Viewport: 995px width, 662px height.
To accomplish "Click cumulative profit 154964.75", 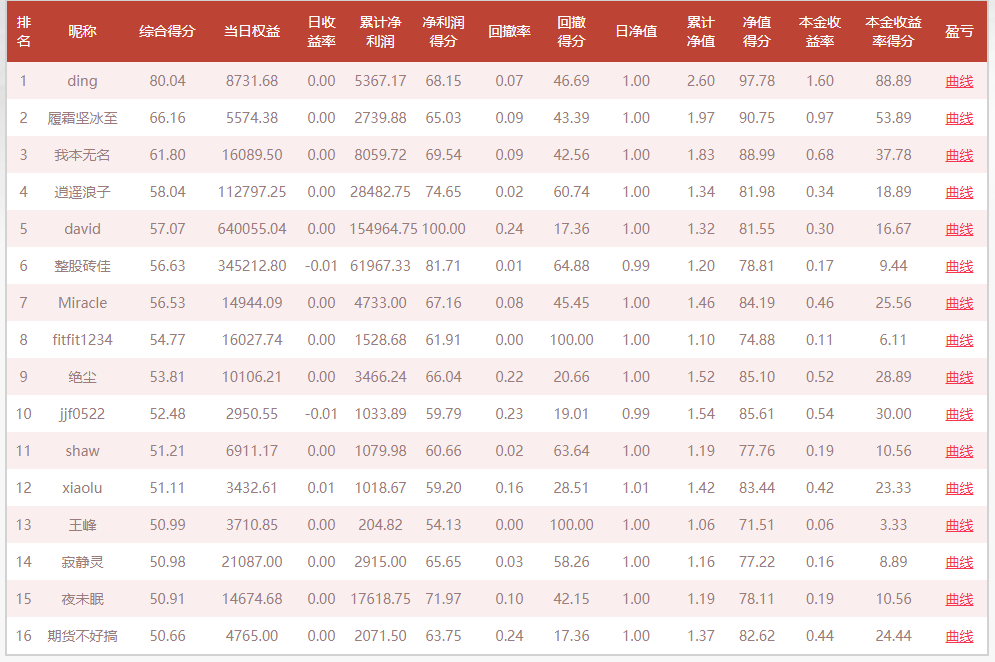I will click(383, 229).
